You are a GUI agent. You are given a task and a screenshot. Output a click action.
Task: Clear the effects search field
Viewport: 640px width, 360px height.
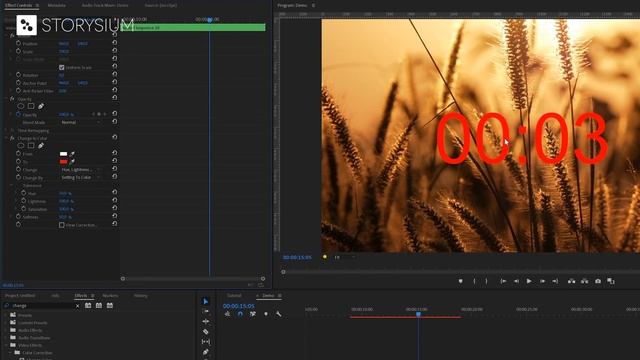tap(78, 306)
